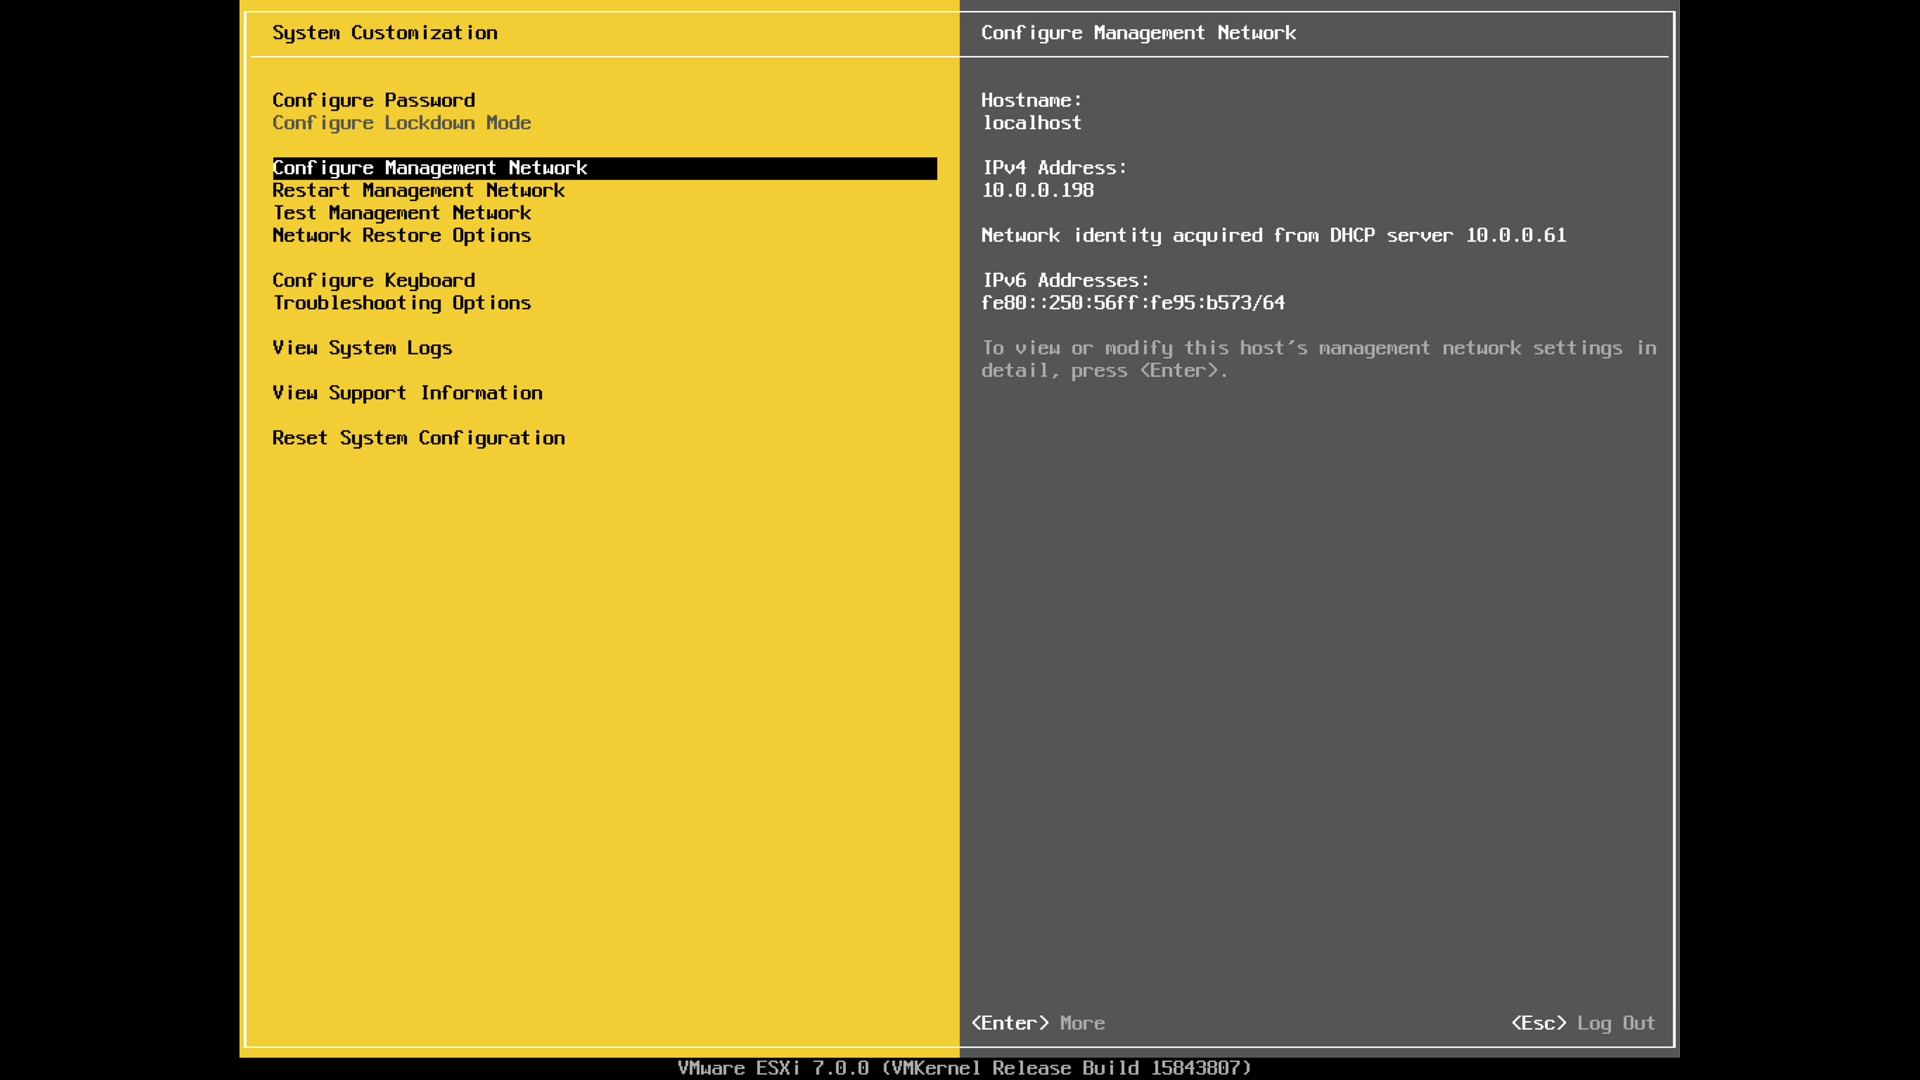Open the highlighted Configure Management Network entry
Image resolution: width=1920 pixels, height=1080 pixels.
click(x=604, y=168)
